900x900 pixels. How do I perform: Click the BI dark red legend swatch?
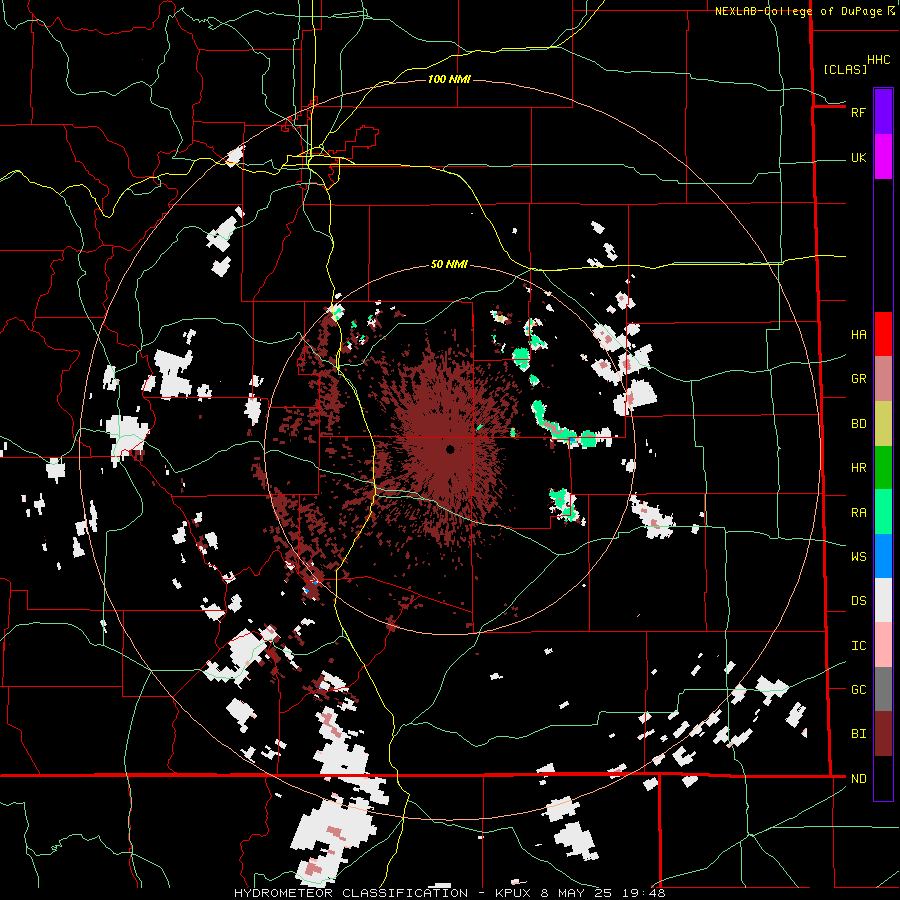pyautogui.click(x=883, y=734)
